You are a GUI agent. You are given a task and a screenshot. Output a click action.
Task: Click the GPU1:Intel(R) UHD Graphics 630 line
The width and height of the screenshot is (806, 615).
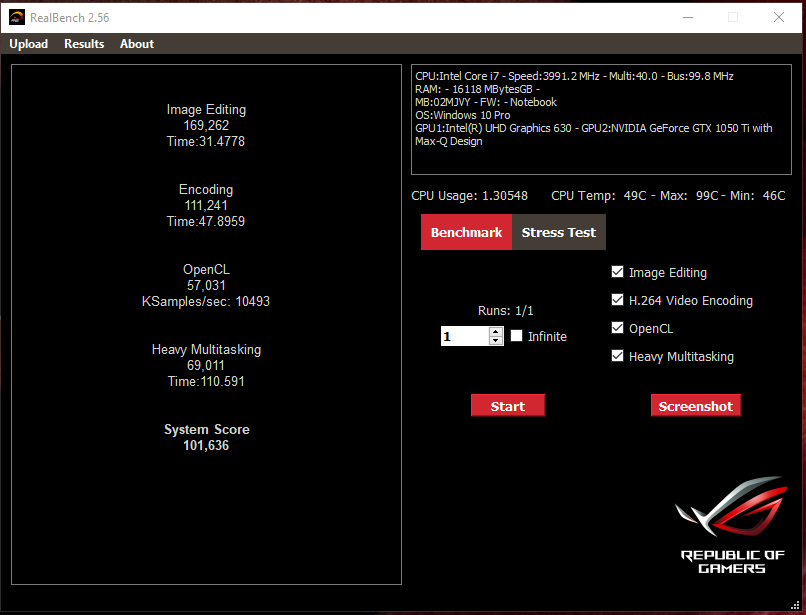[x=594, y=134]
